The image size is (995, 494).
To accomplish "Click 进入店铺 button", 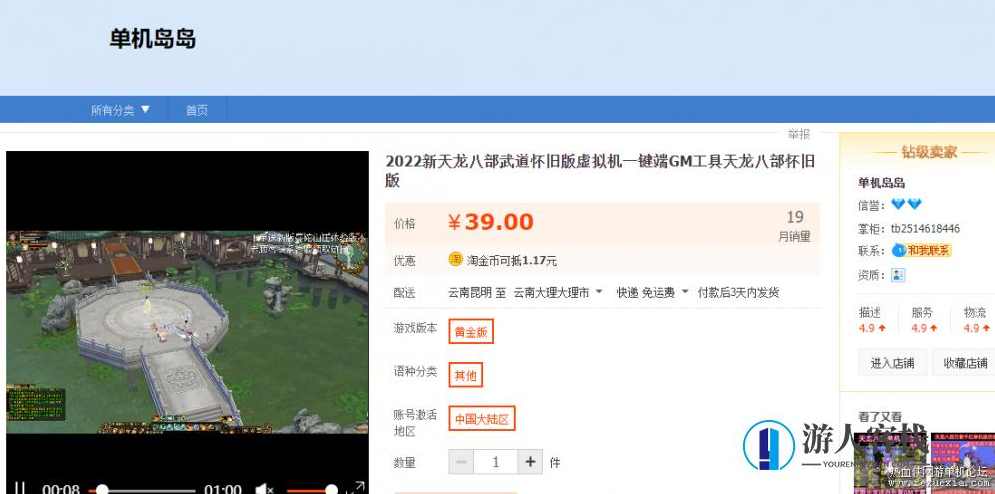I will click(x=892, y=363).
